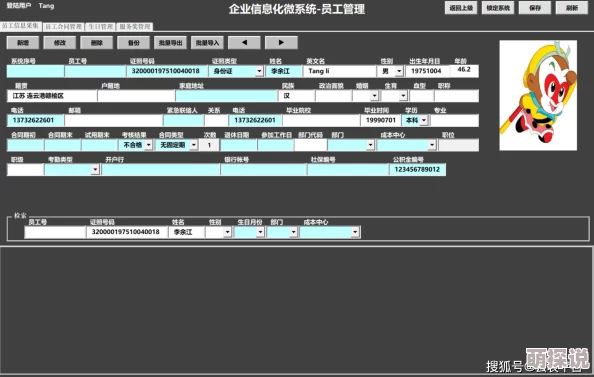Screen dimensions: 594x377
Task: Click the 姓名 field in search panel
Action: click(186, 232)
